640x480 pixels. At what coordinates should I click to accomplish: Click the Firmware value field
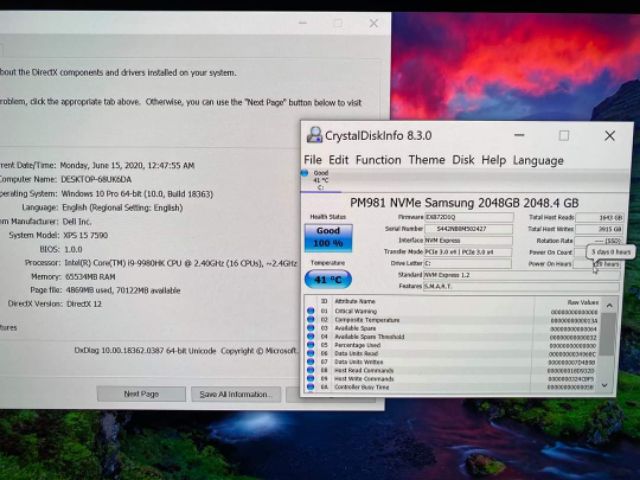tap(469, 217)
